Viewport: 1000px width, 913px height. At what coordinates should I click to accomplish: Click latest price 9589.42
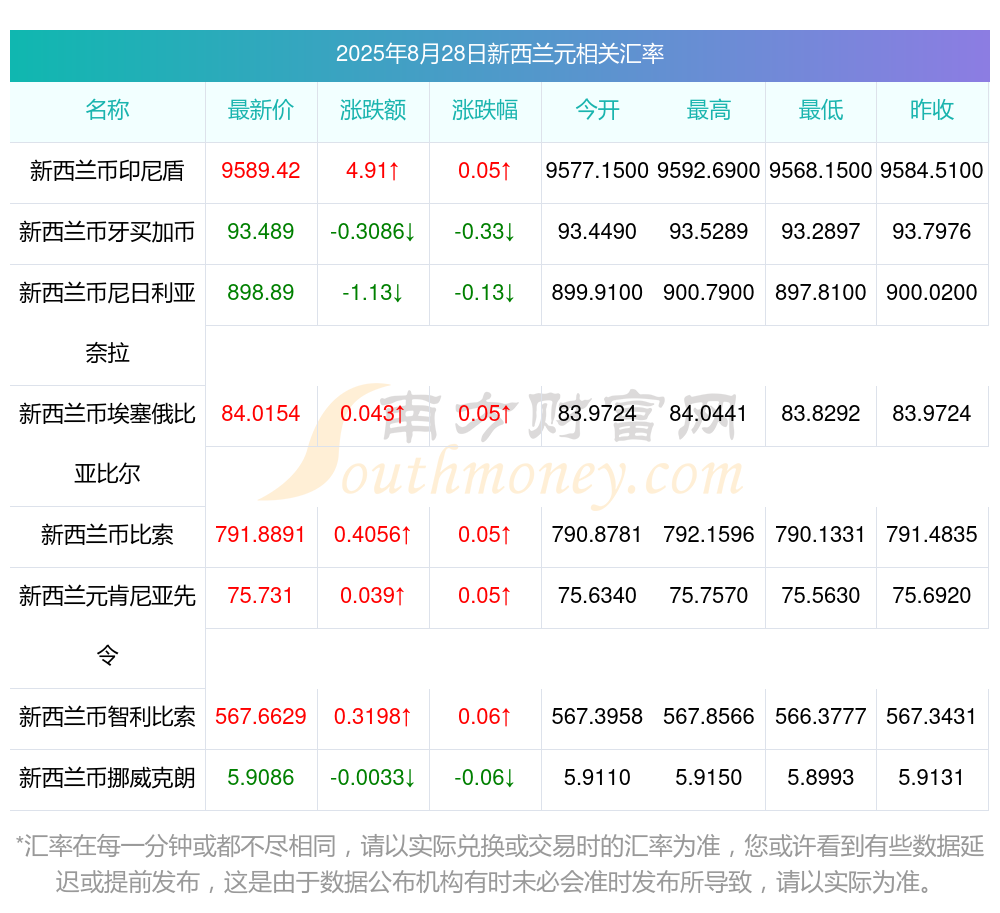click(261, 171)
